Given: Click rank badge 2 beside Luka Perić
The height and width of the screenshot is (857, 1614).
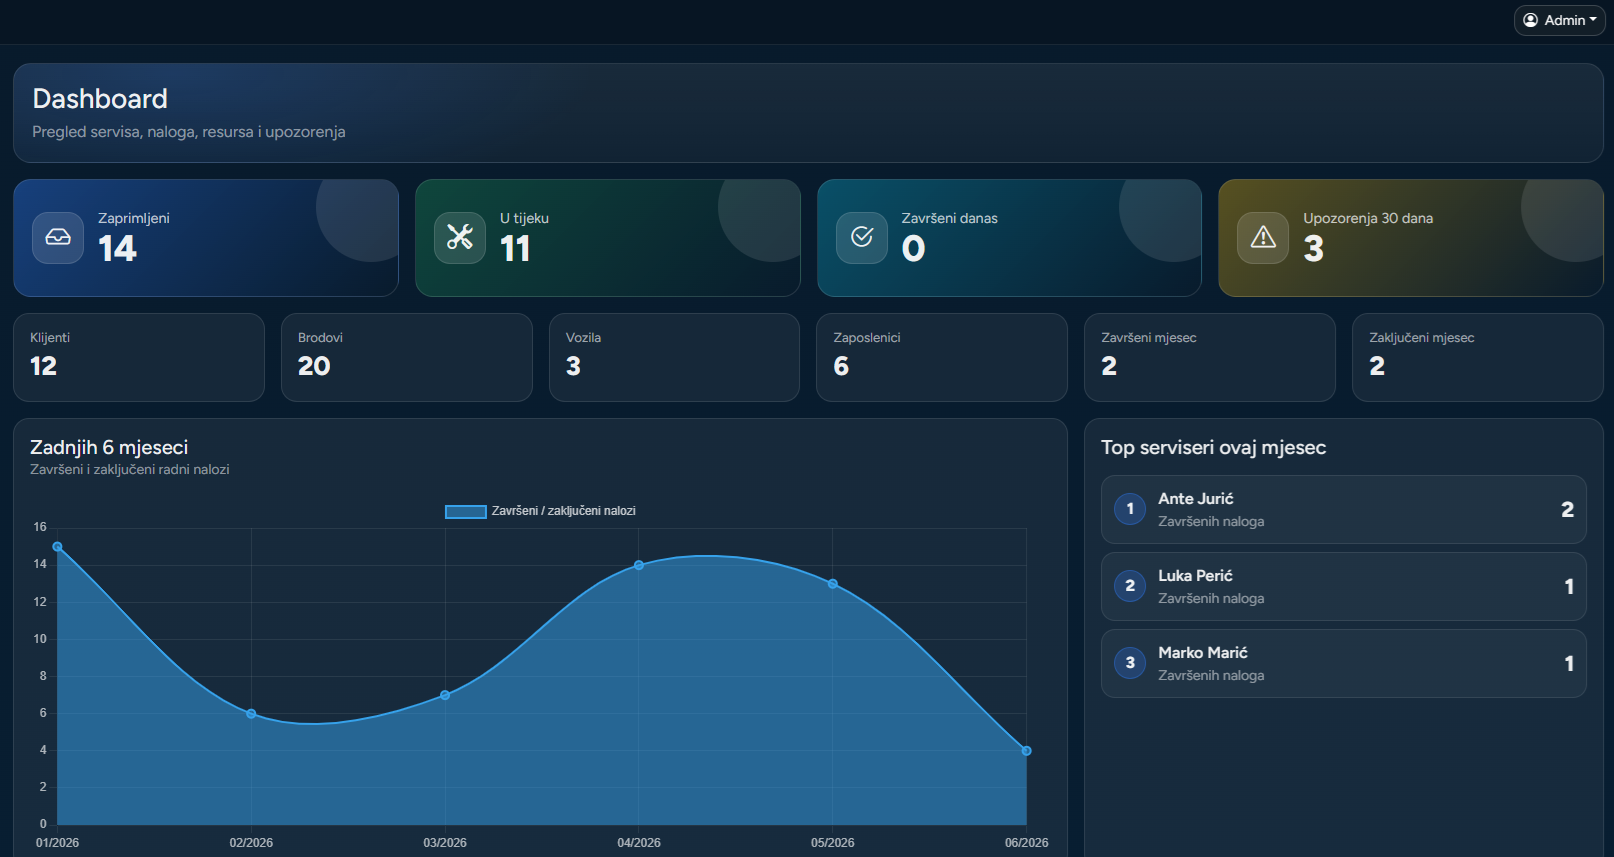Looking at the screenshot, I should click(1130, 586).
